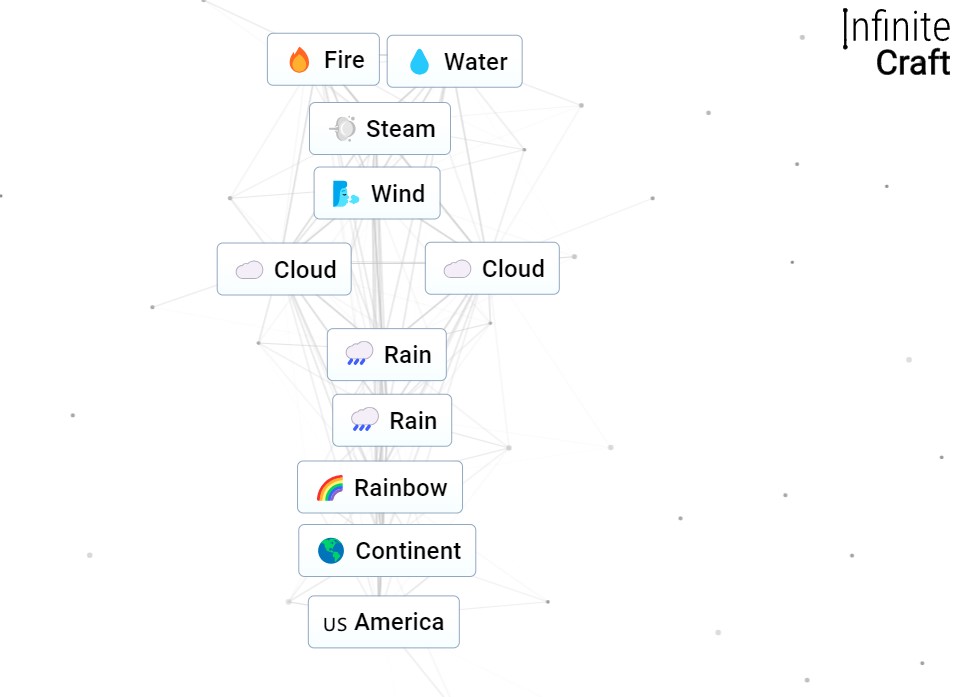Select the America text label
Screen dimensions: 961x697
point(399,622)
